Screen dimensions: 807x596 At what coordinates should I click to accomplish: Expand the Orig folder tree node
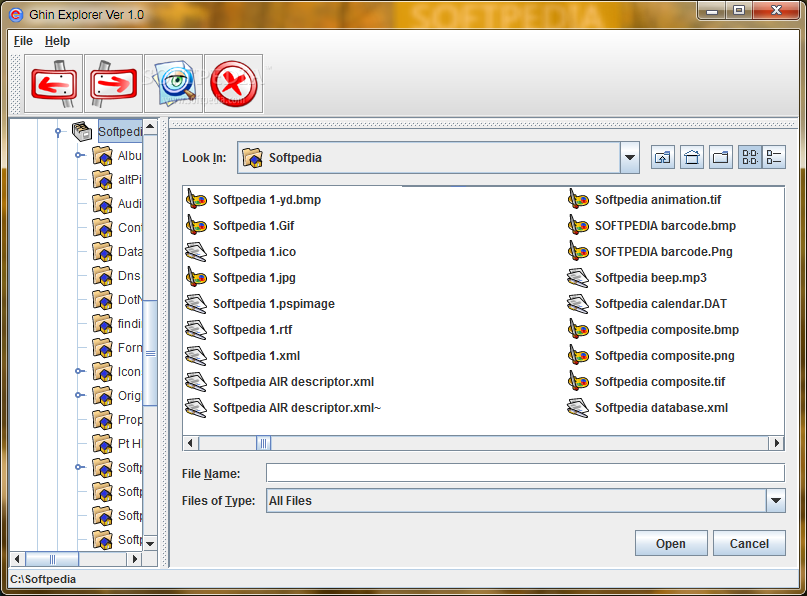click(79, 395)
